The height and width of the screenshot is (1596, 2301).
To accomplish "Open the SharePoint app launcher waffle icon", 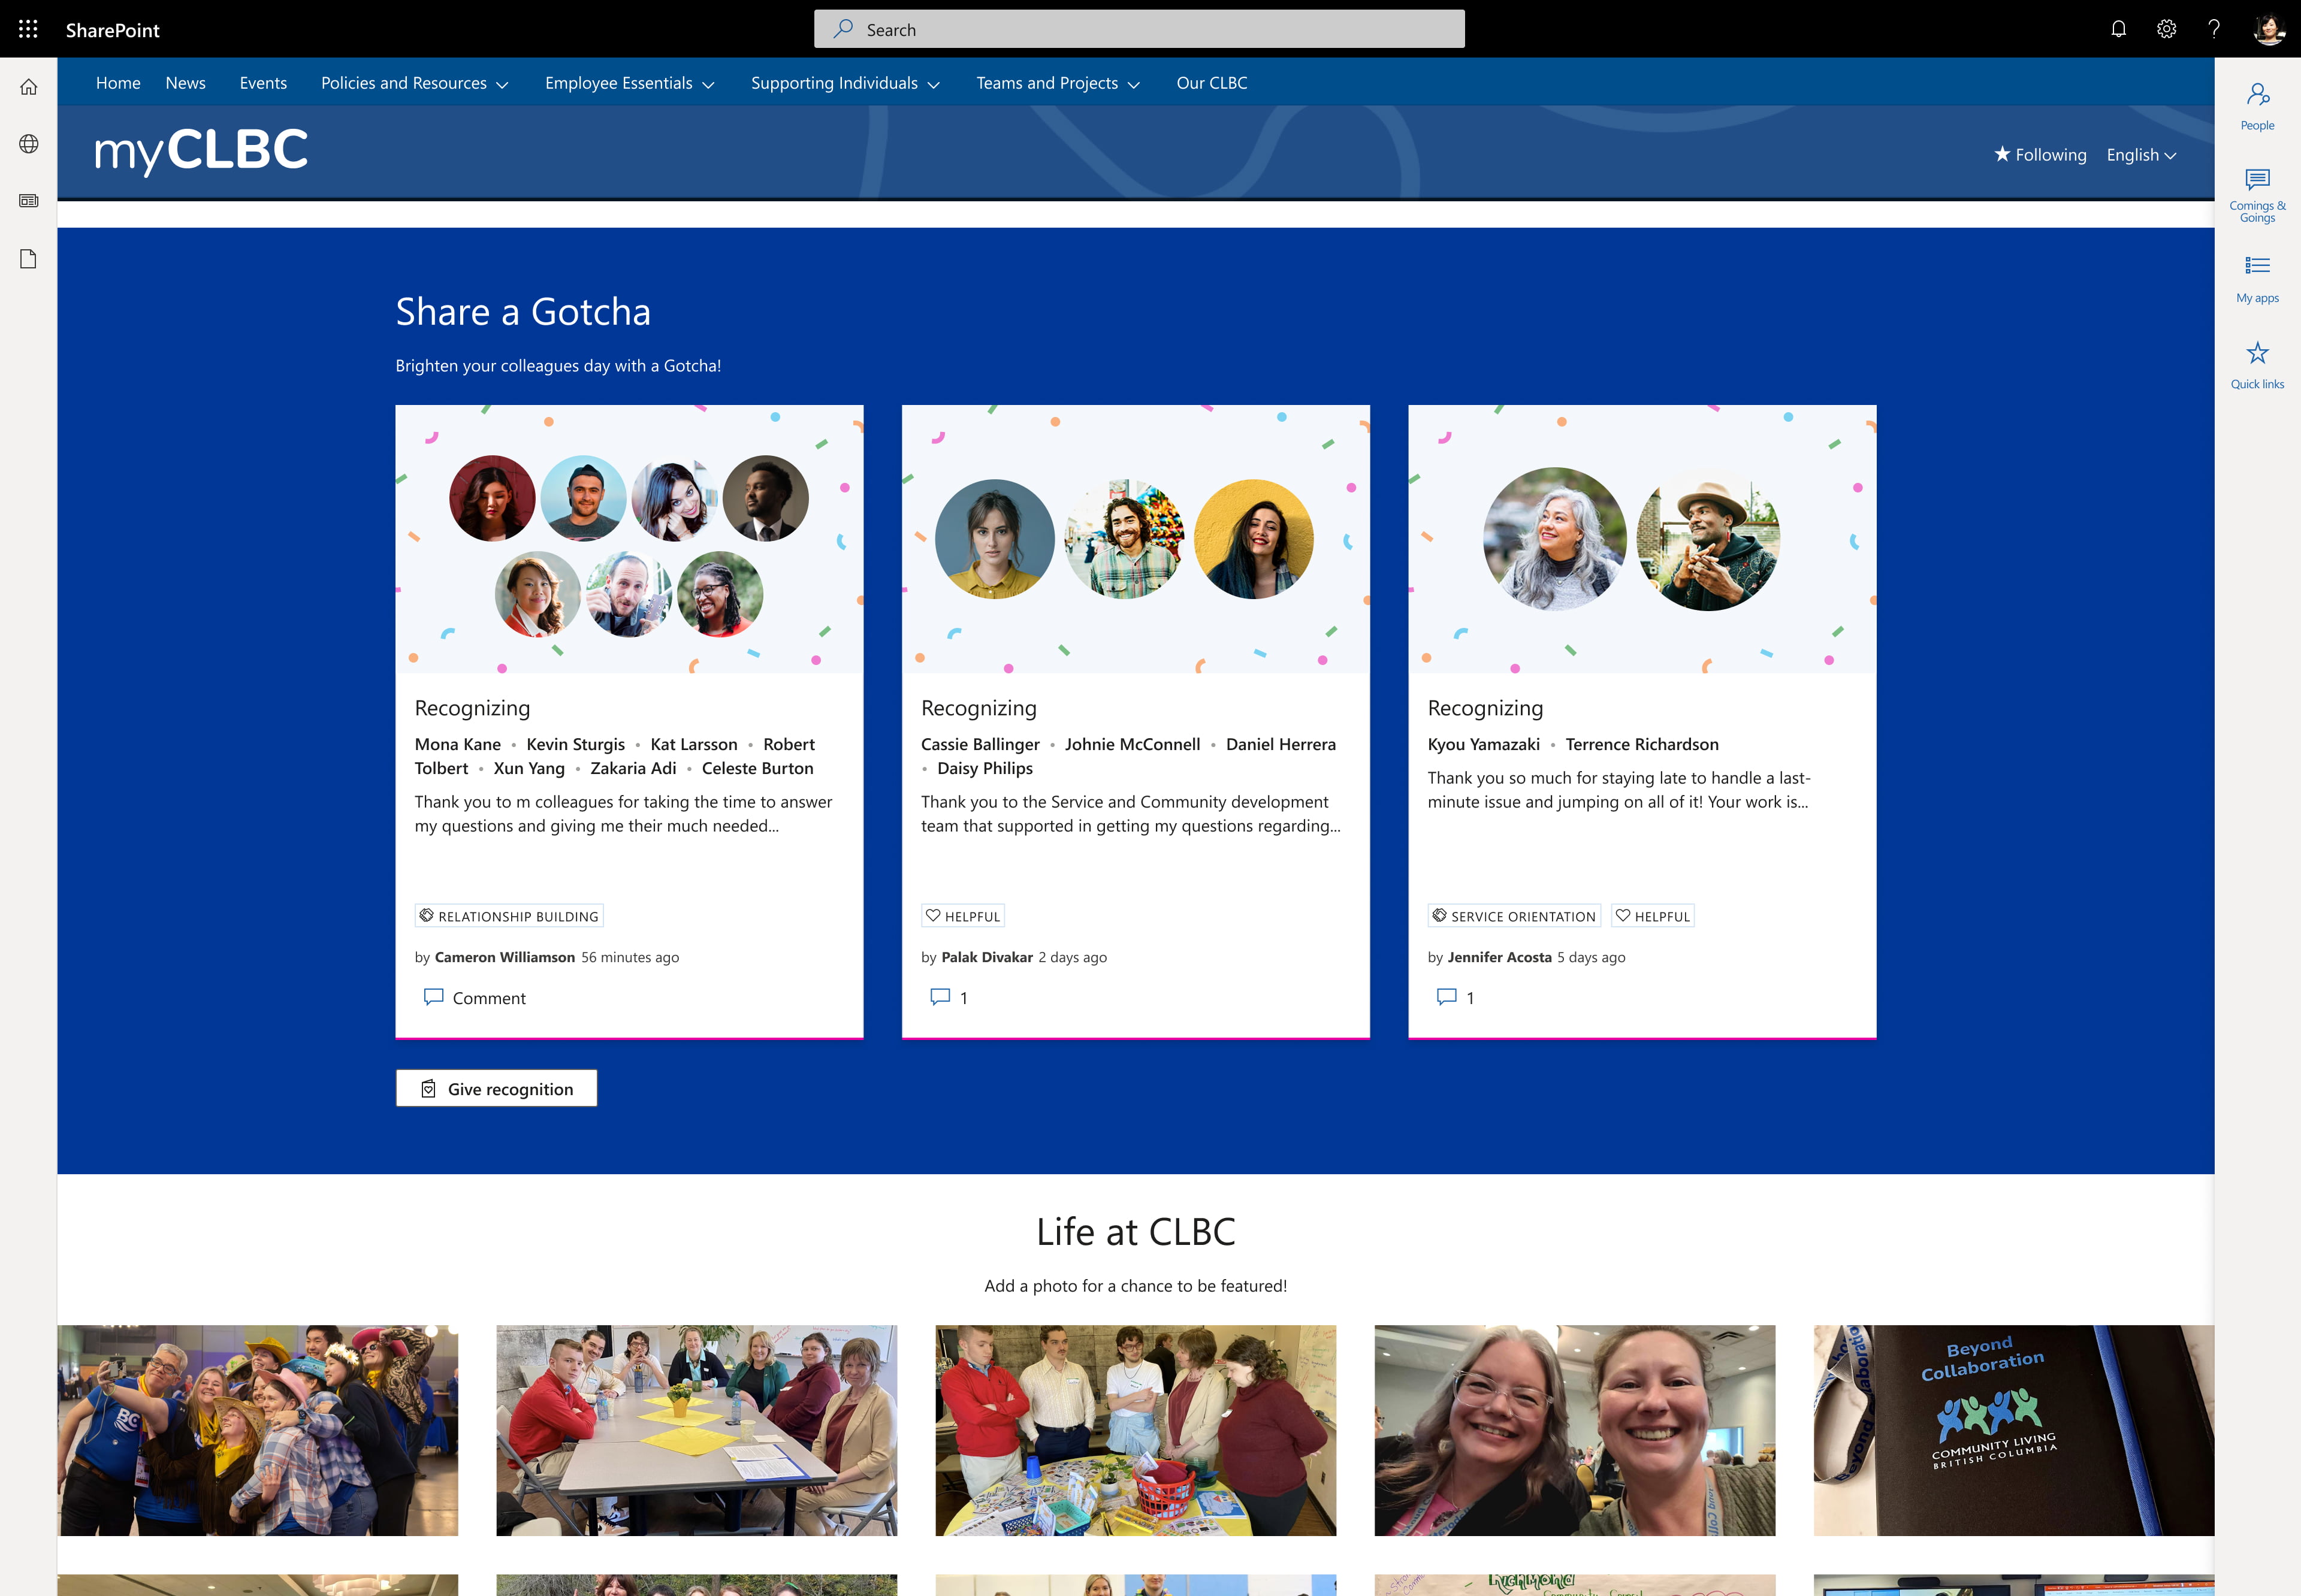I will (x=28, y=29).
